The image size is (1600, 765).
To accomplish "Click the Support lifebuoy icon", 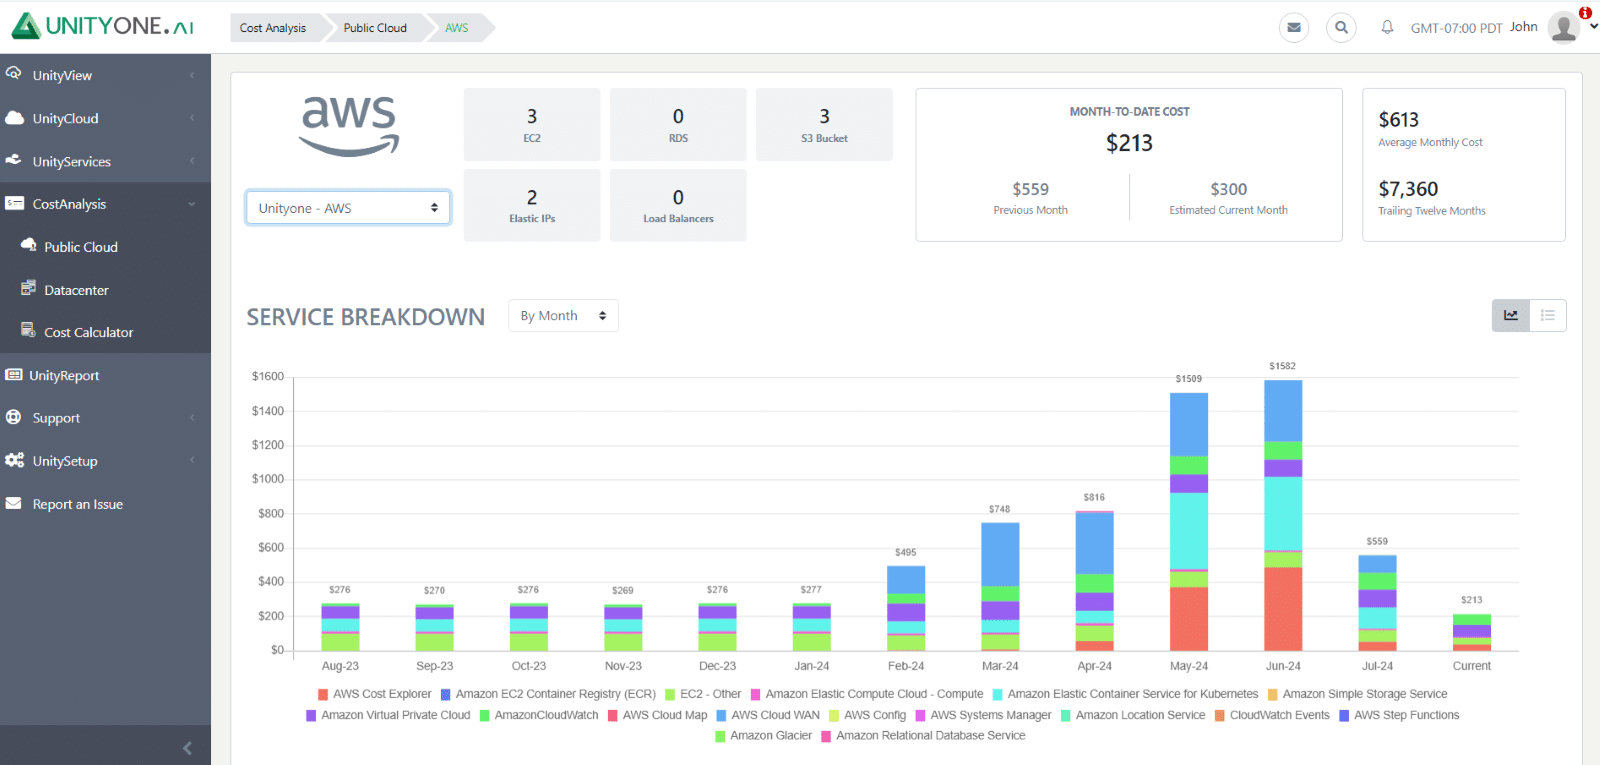I will click(14, 417).
